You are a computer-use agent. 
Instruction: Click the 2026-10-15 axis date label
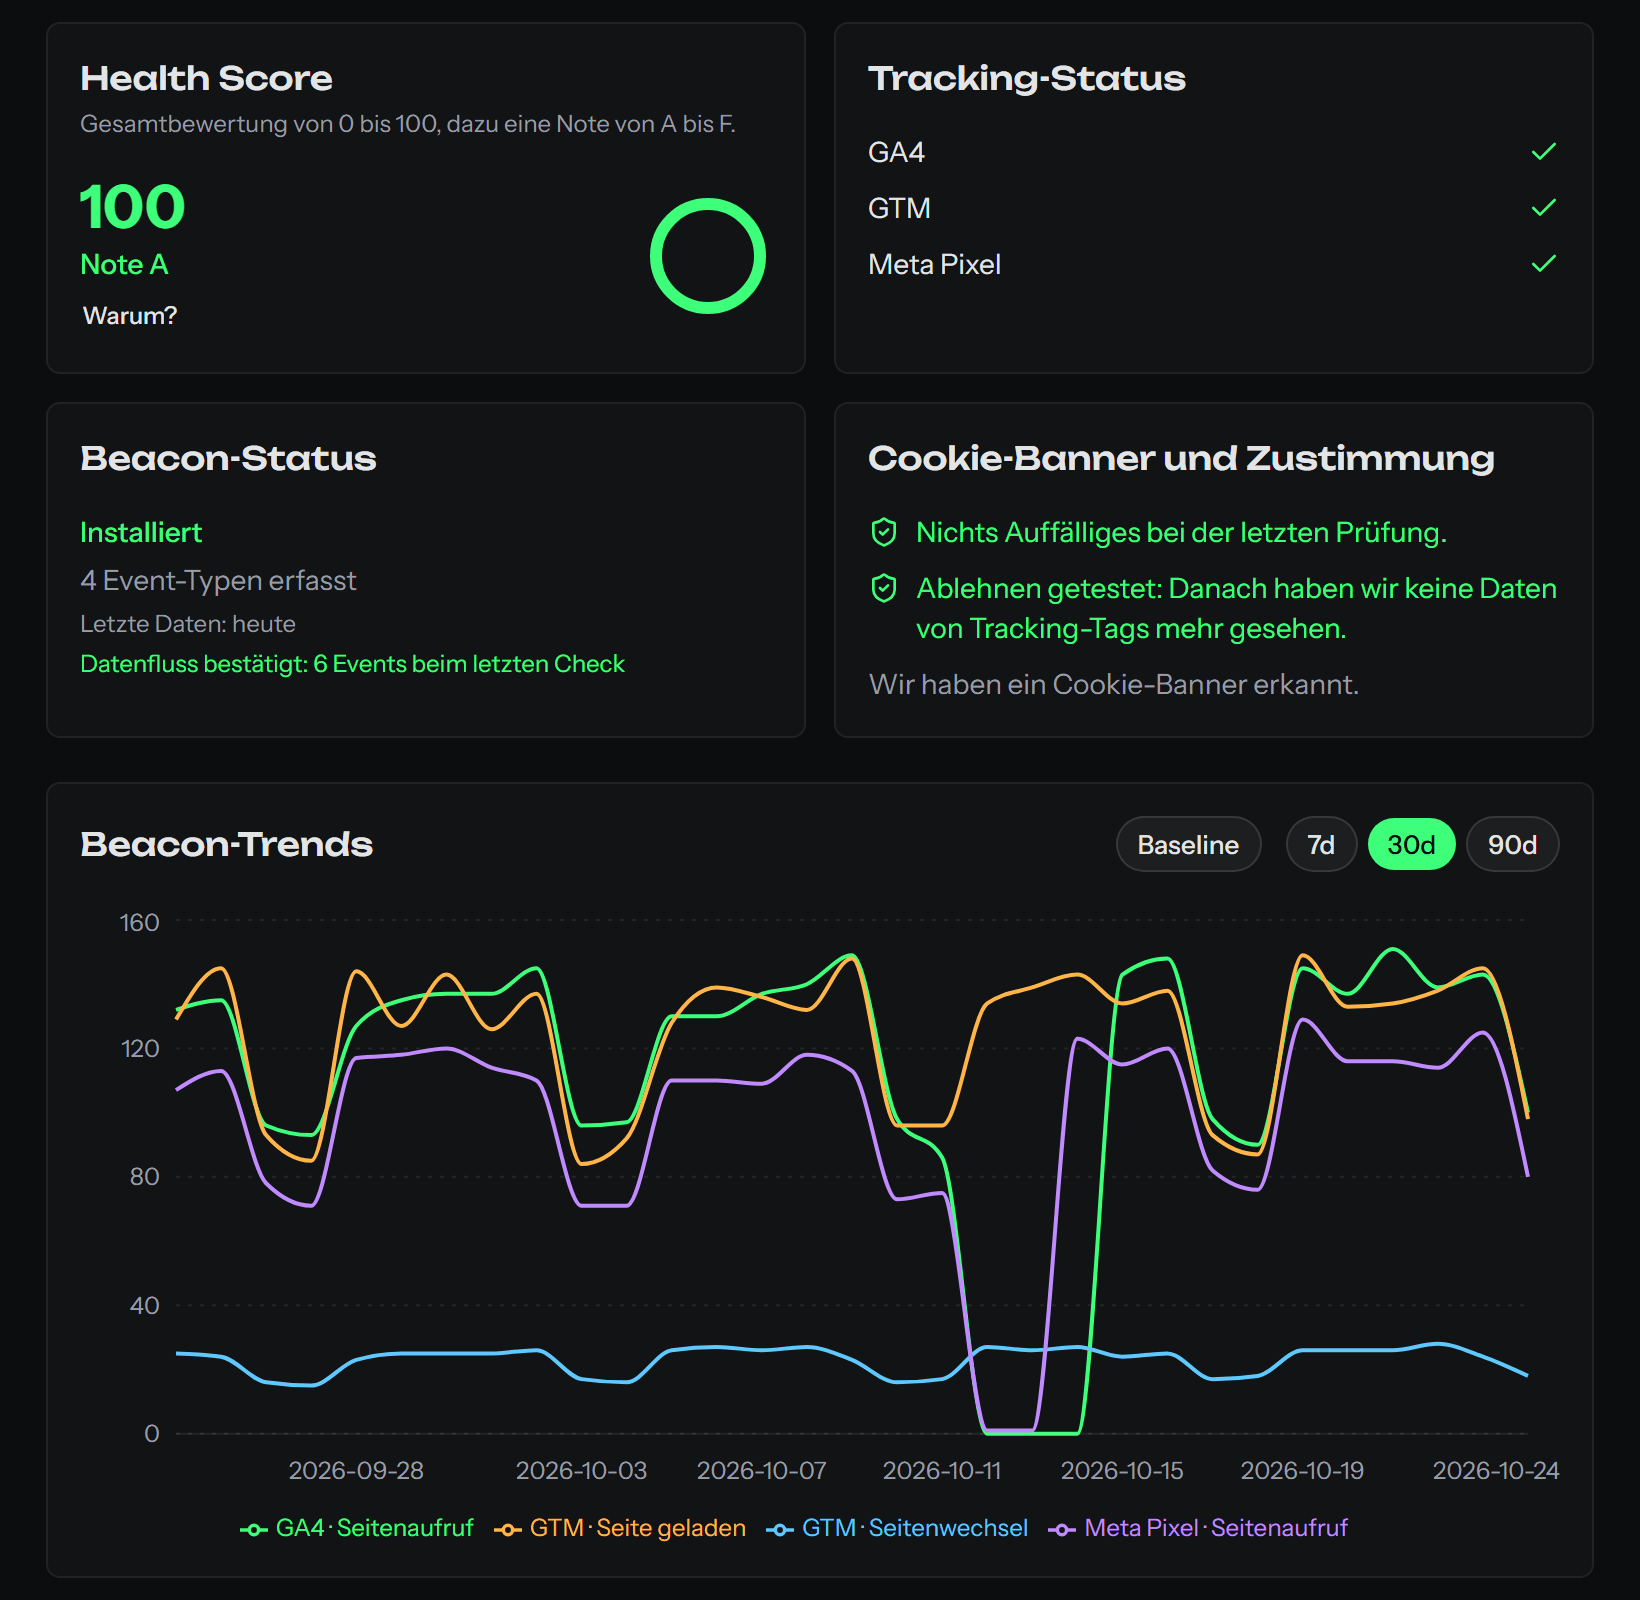click(x=1122, y=1471)
